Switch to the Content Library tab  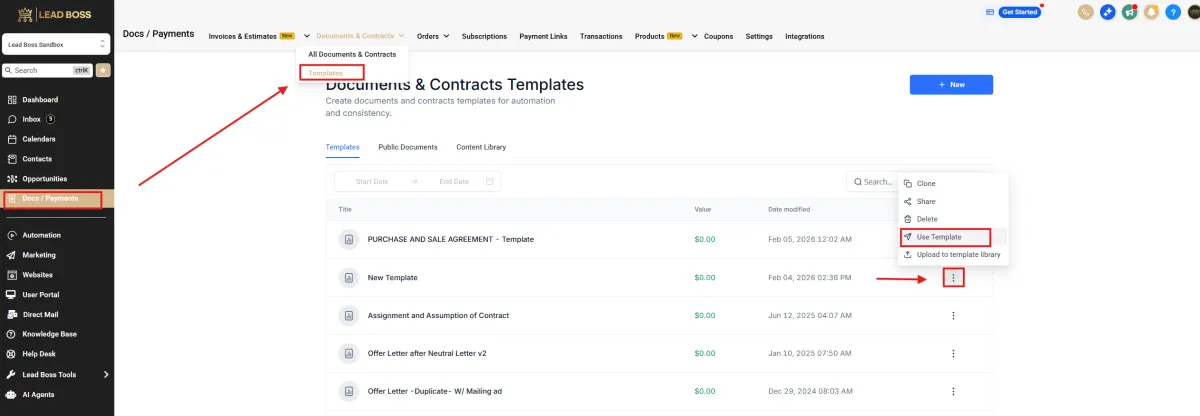481,147
